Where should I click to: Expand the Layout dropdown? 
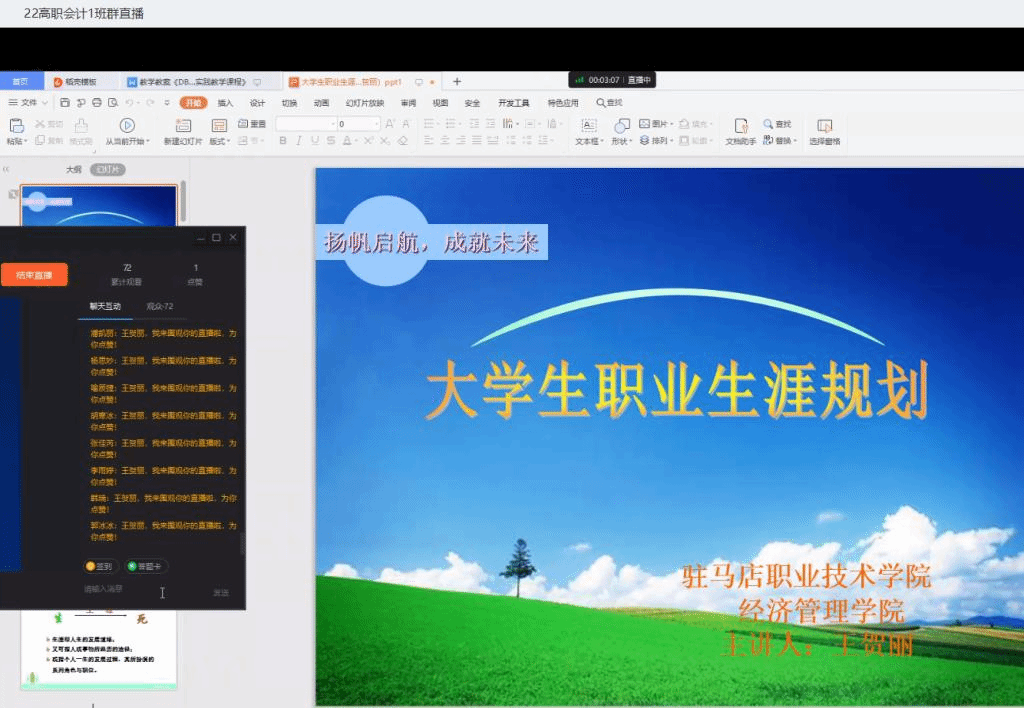pos(219,141)
